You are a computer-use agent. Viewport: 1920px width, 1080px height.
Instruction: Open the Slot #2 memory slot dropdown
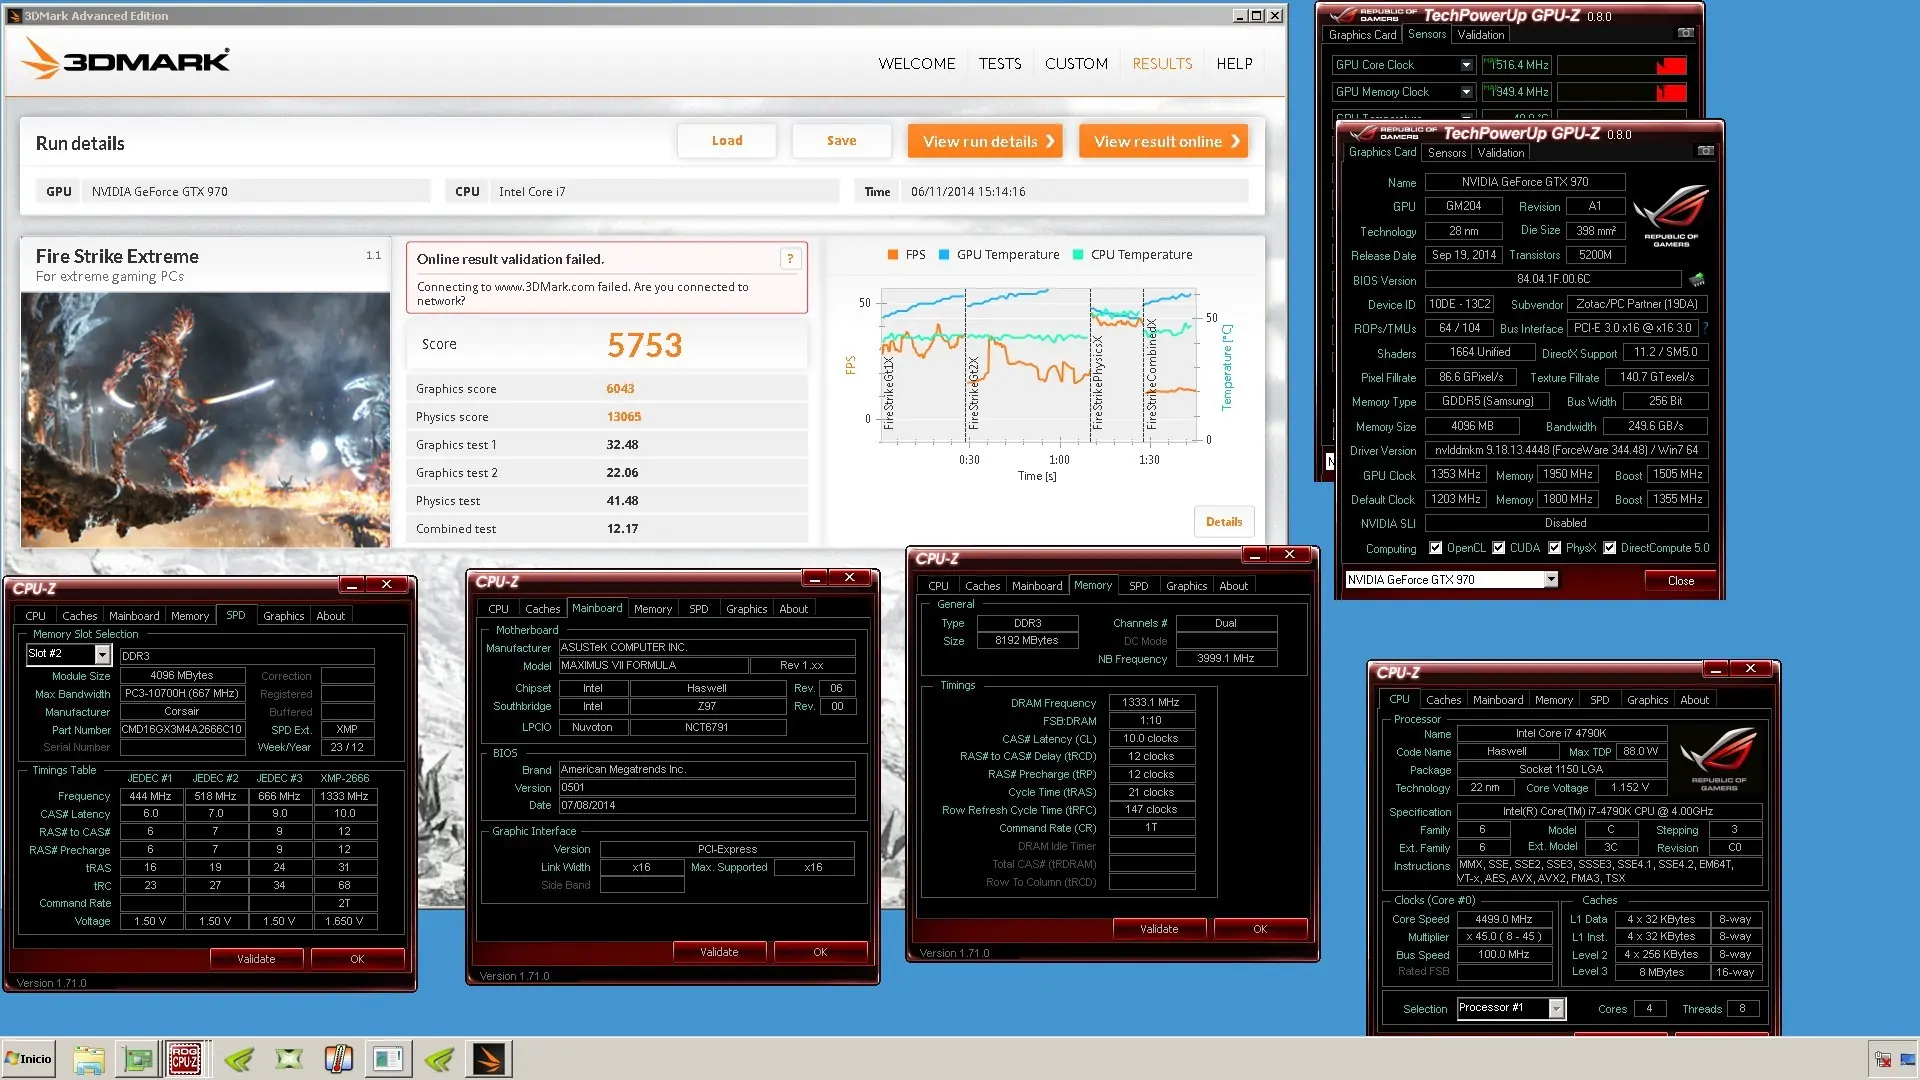point(102,654)
